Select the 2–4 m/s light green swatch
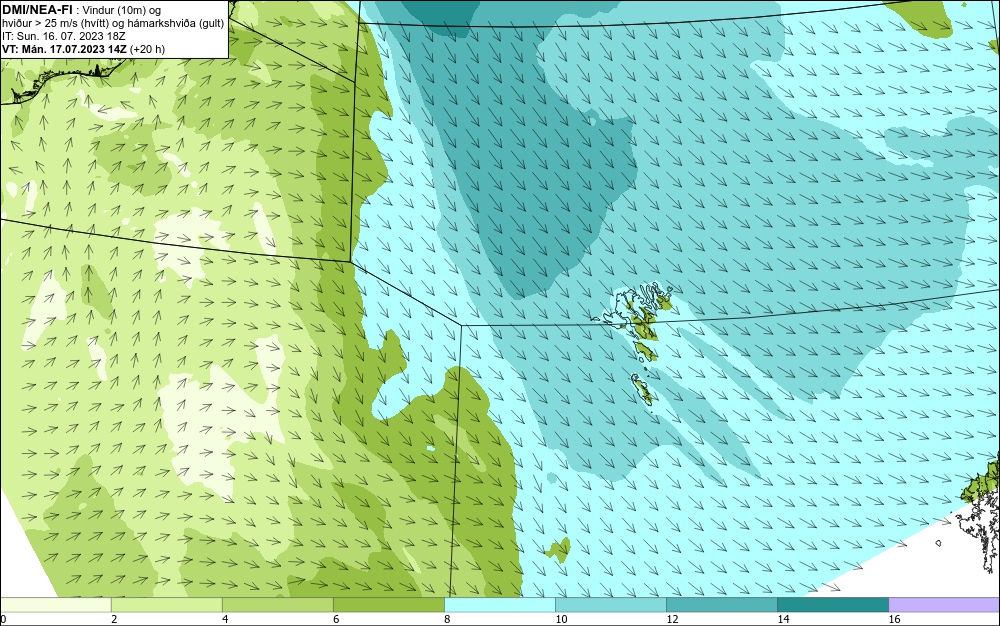This screenshot has width=1000, height=626. 166,604
